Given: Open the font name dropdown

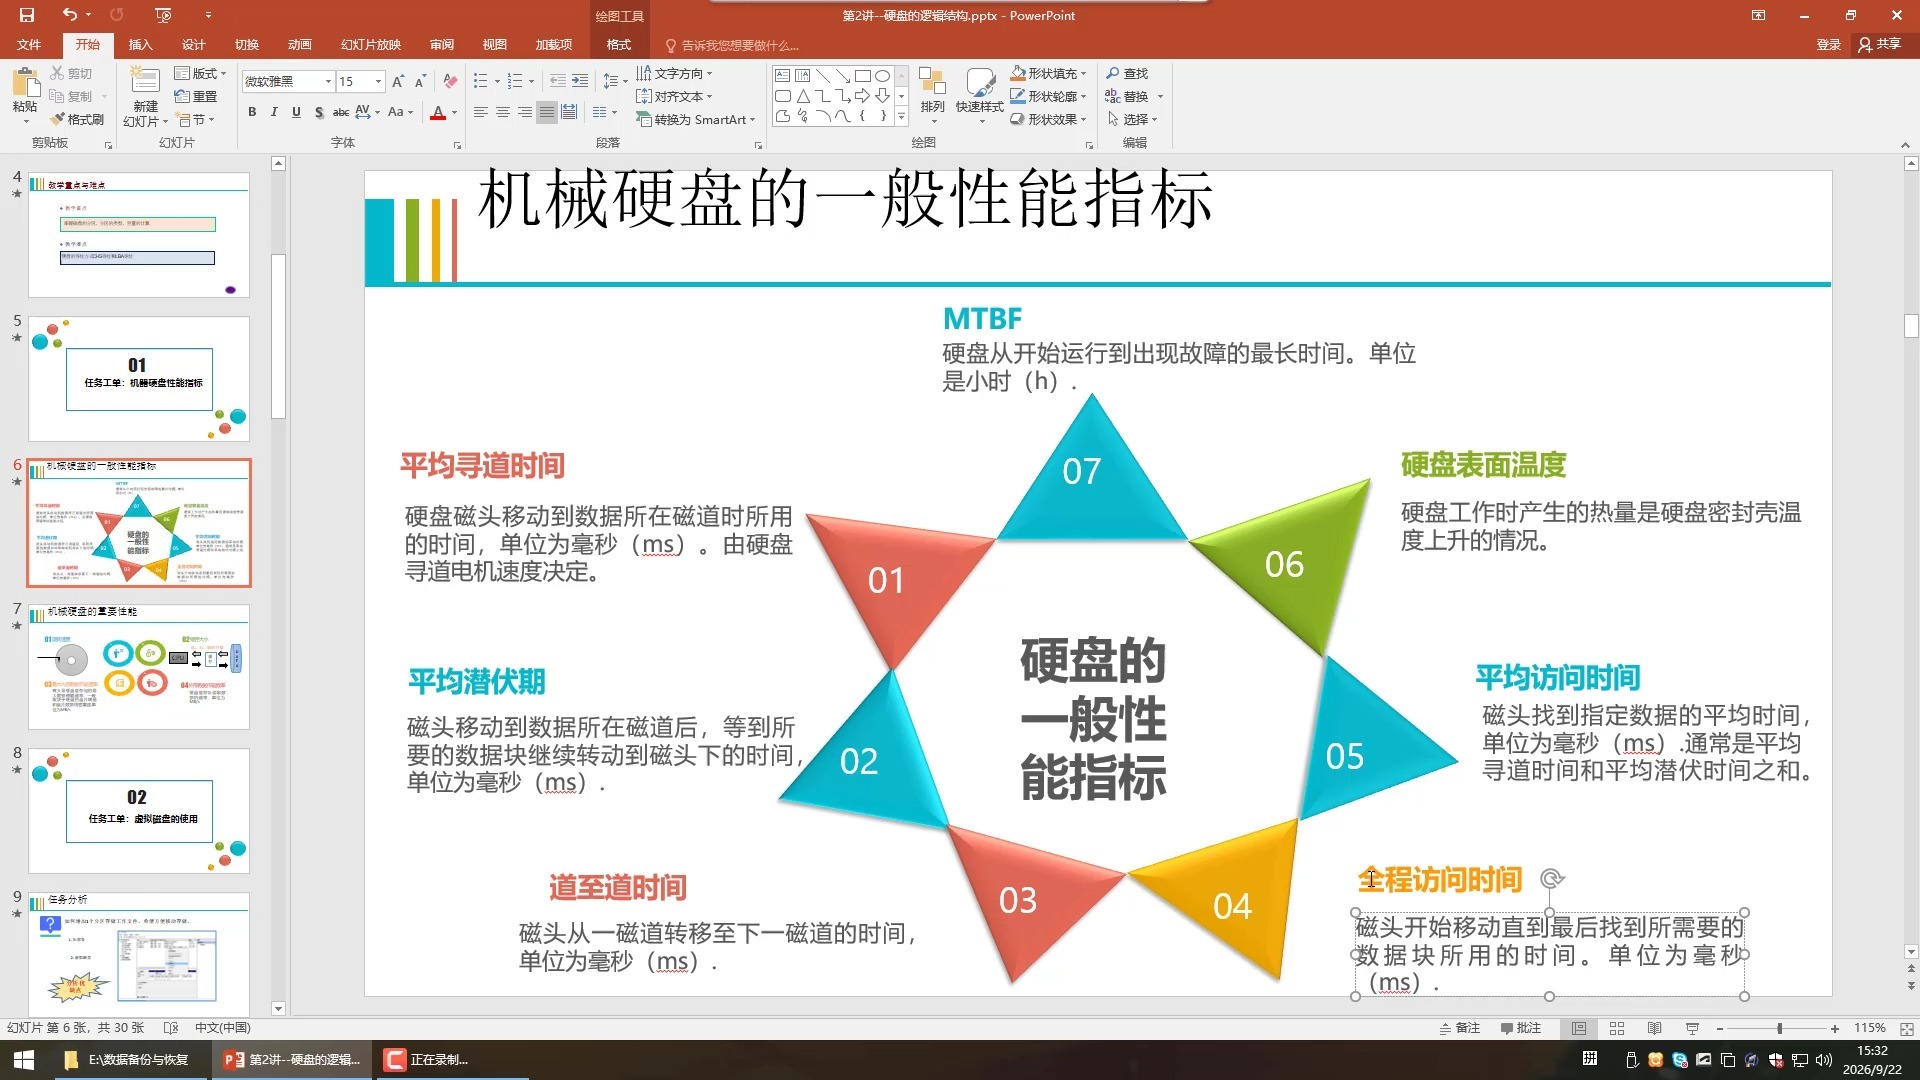Looking at the screenshot, I should click(328, 81).
